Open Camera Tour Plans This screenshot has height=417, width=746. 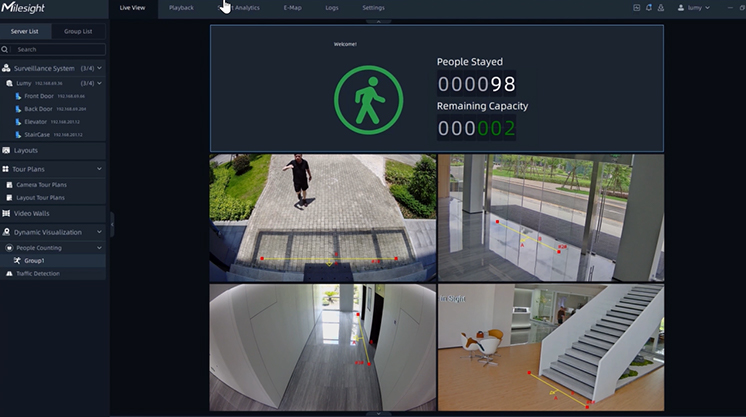click(x=40, y=185)
